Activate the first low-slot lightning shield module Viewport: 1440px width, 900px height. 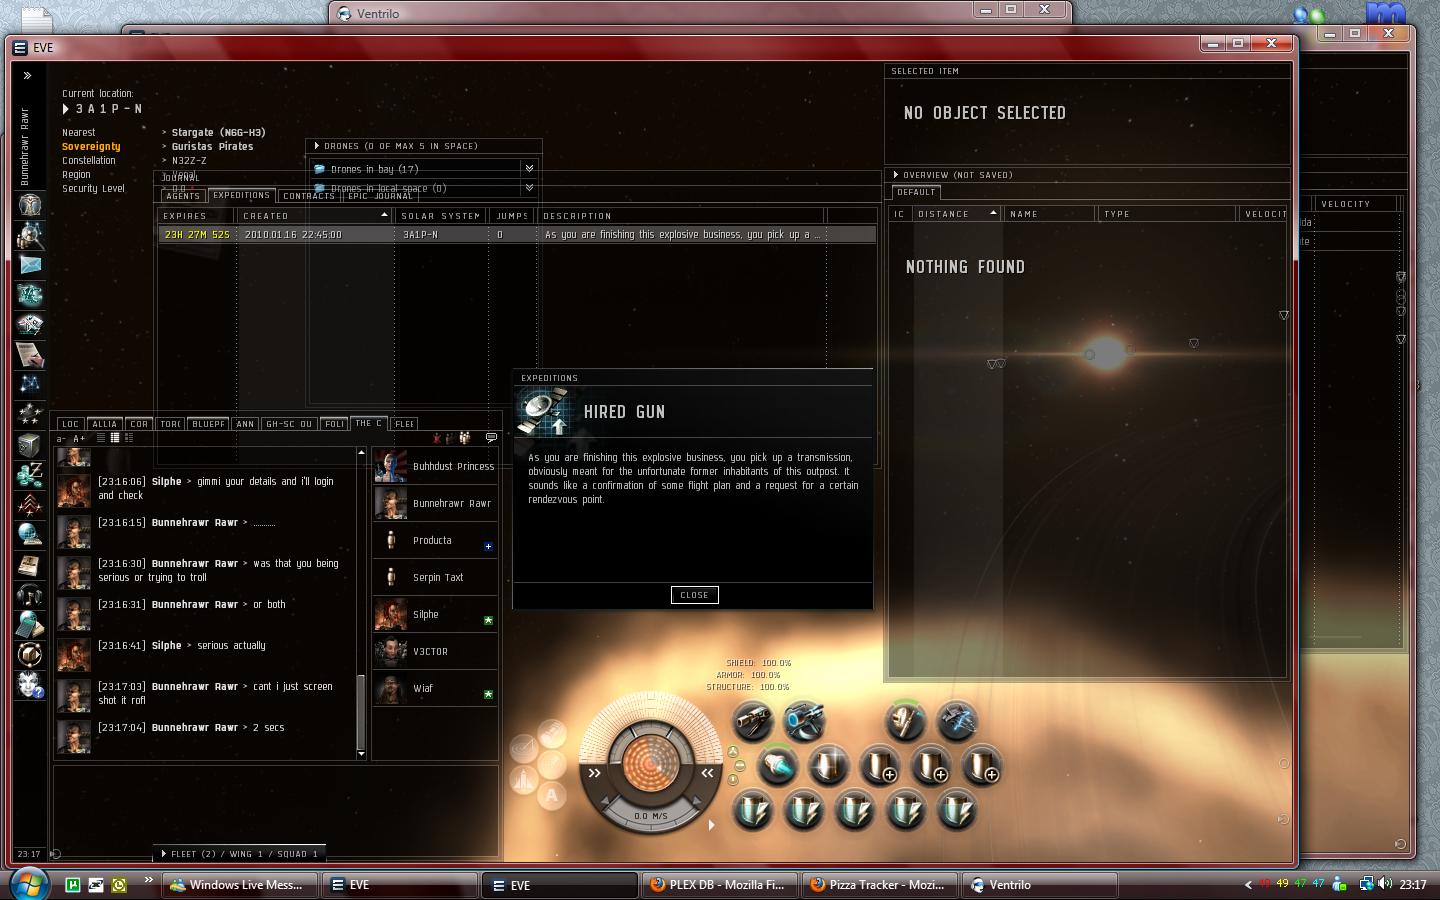(x=752, y=810)
